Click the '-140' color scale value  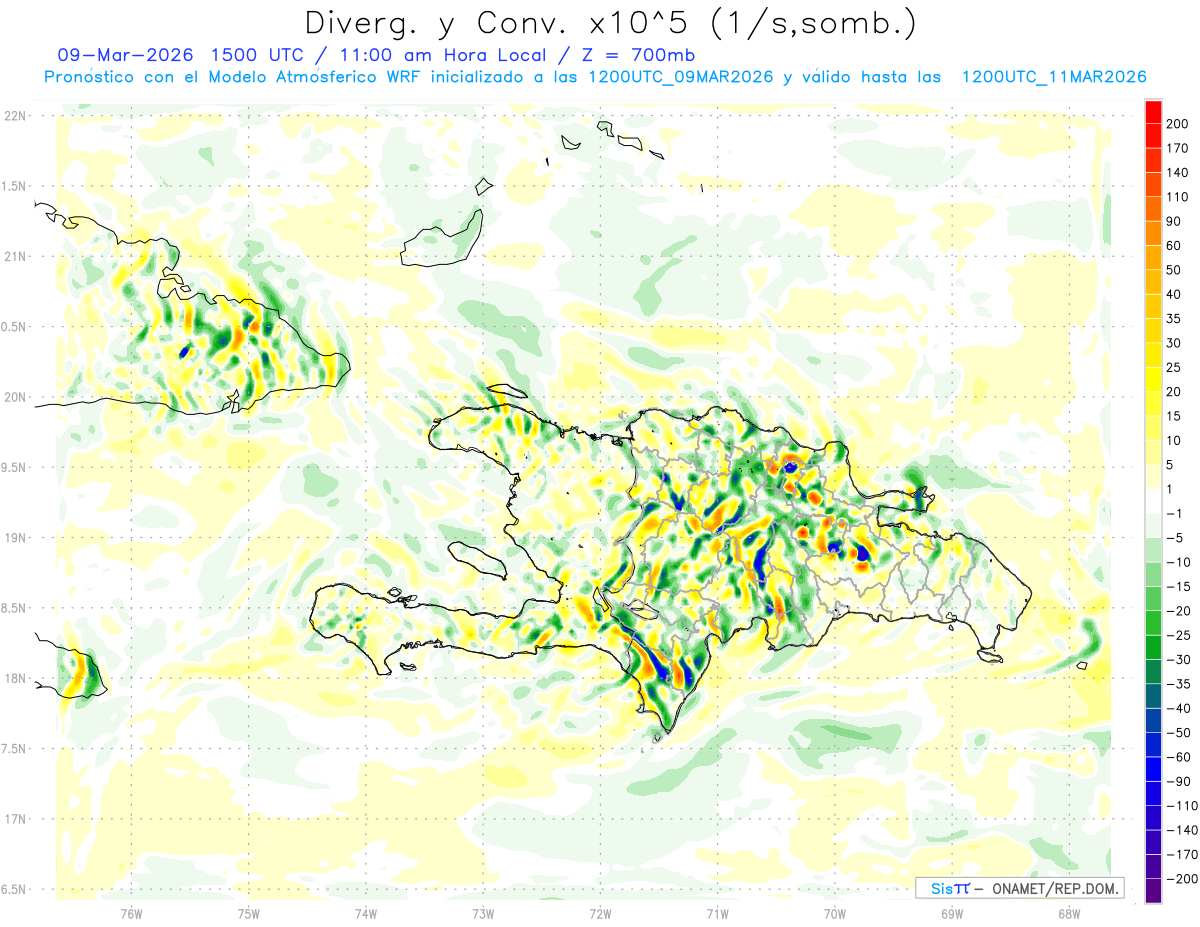pos(1181,830)
